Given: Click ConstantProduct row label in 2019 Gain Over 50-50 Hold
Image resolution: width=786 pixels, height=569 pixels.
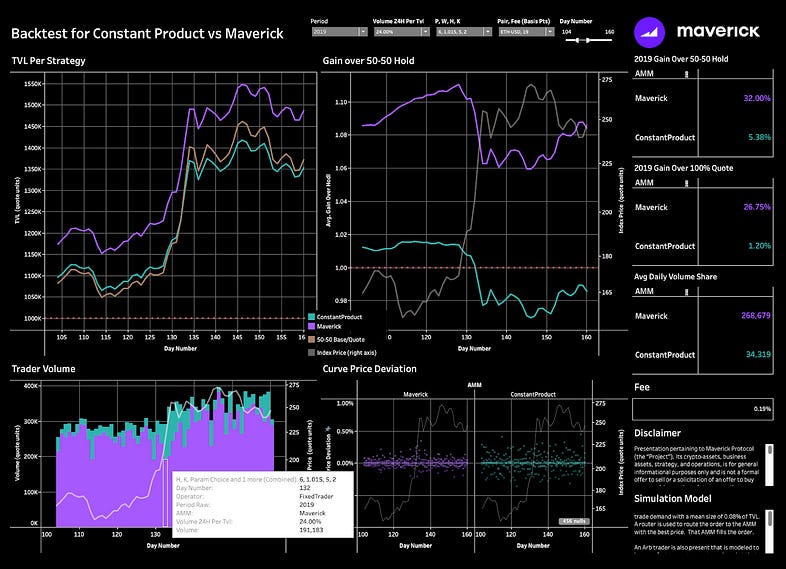Looking at the screenshot, I should (x=665, y=137).
